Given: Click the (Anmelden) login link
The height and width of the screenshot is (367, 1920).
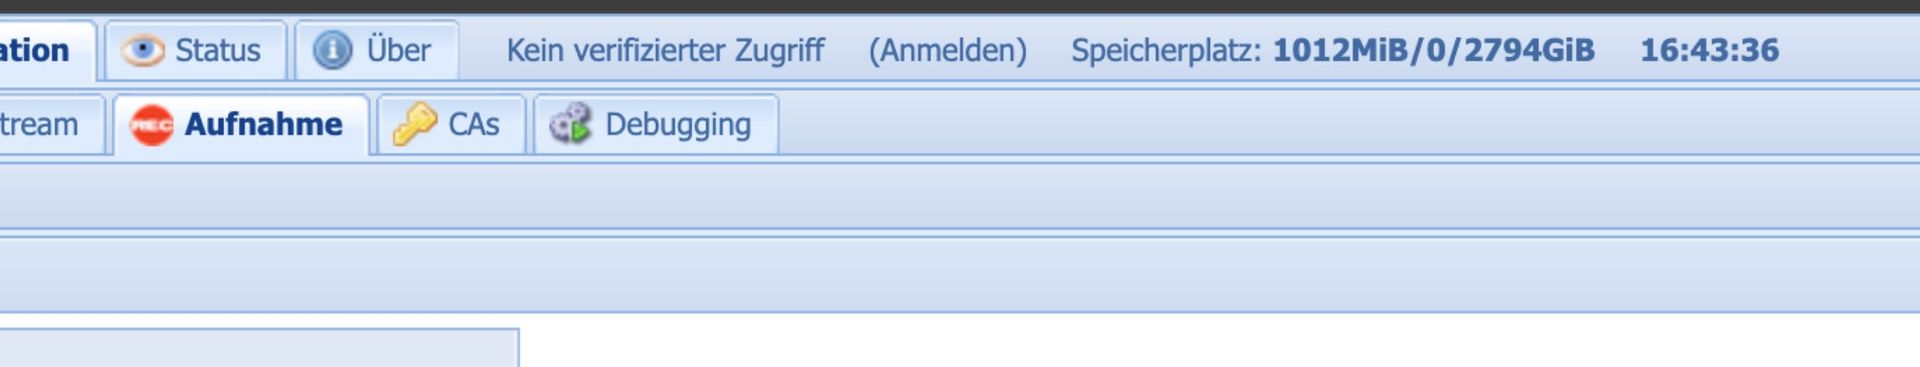Looking at the screenshot, I should (x=948, y=50).
